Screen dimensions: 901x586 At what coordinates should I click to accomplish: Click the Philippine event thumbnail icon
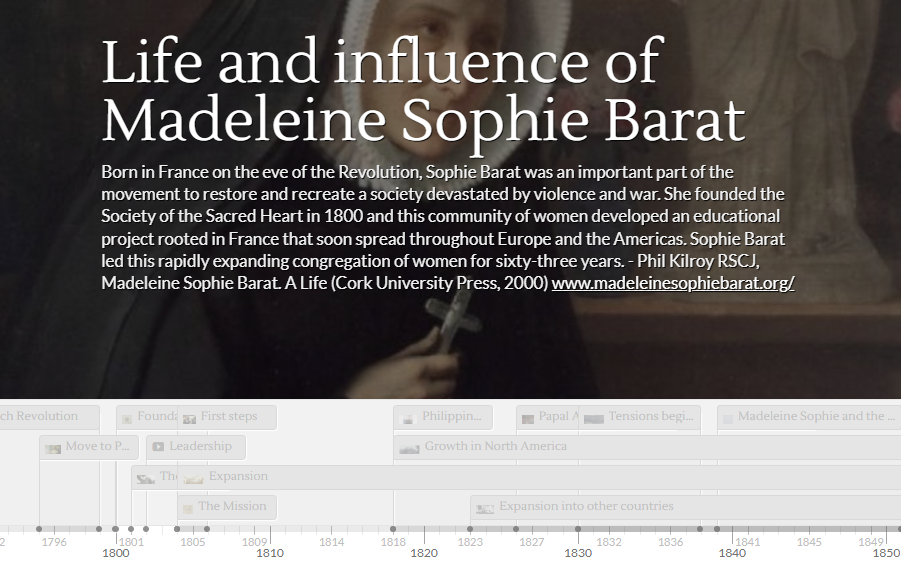click(408, 417)
